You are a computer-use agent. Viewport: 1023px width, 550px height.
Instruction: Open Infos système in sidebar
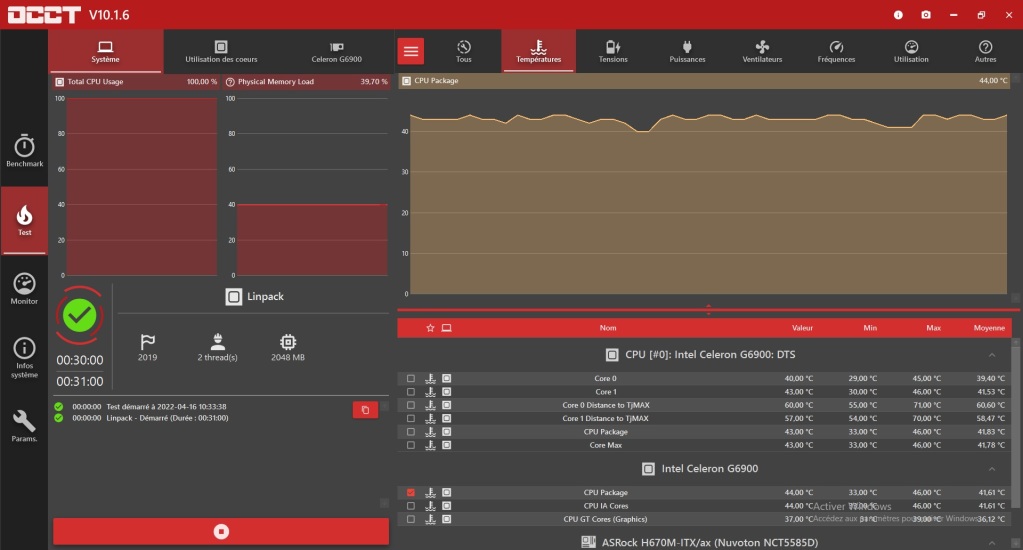24,358
